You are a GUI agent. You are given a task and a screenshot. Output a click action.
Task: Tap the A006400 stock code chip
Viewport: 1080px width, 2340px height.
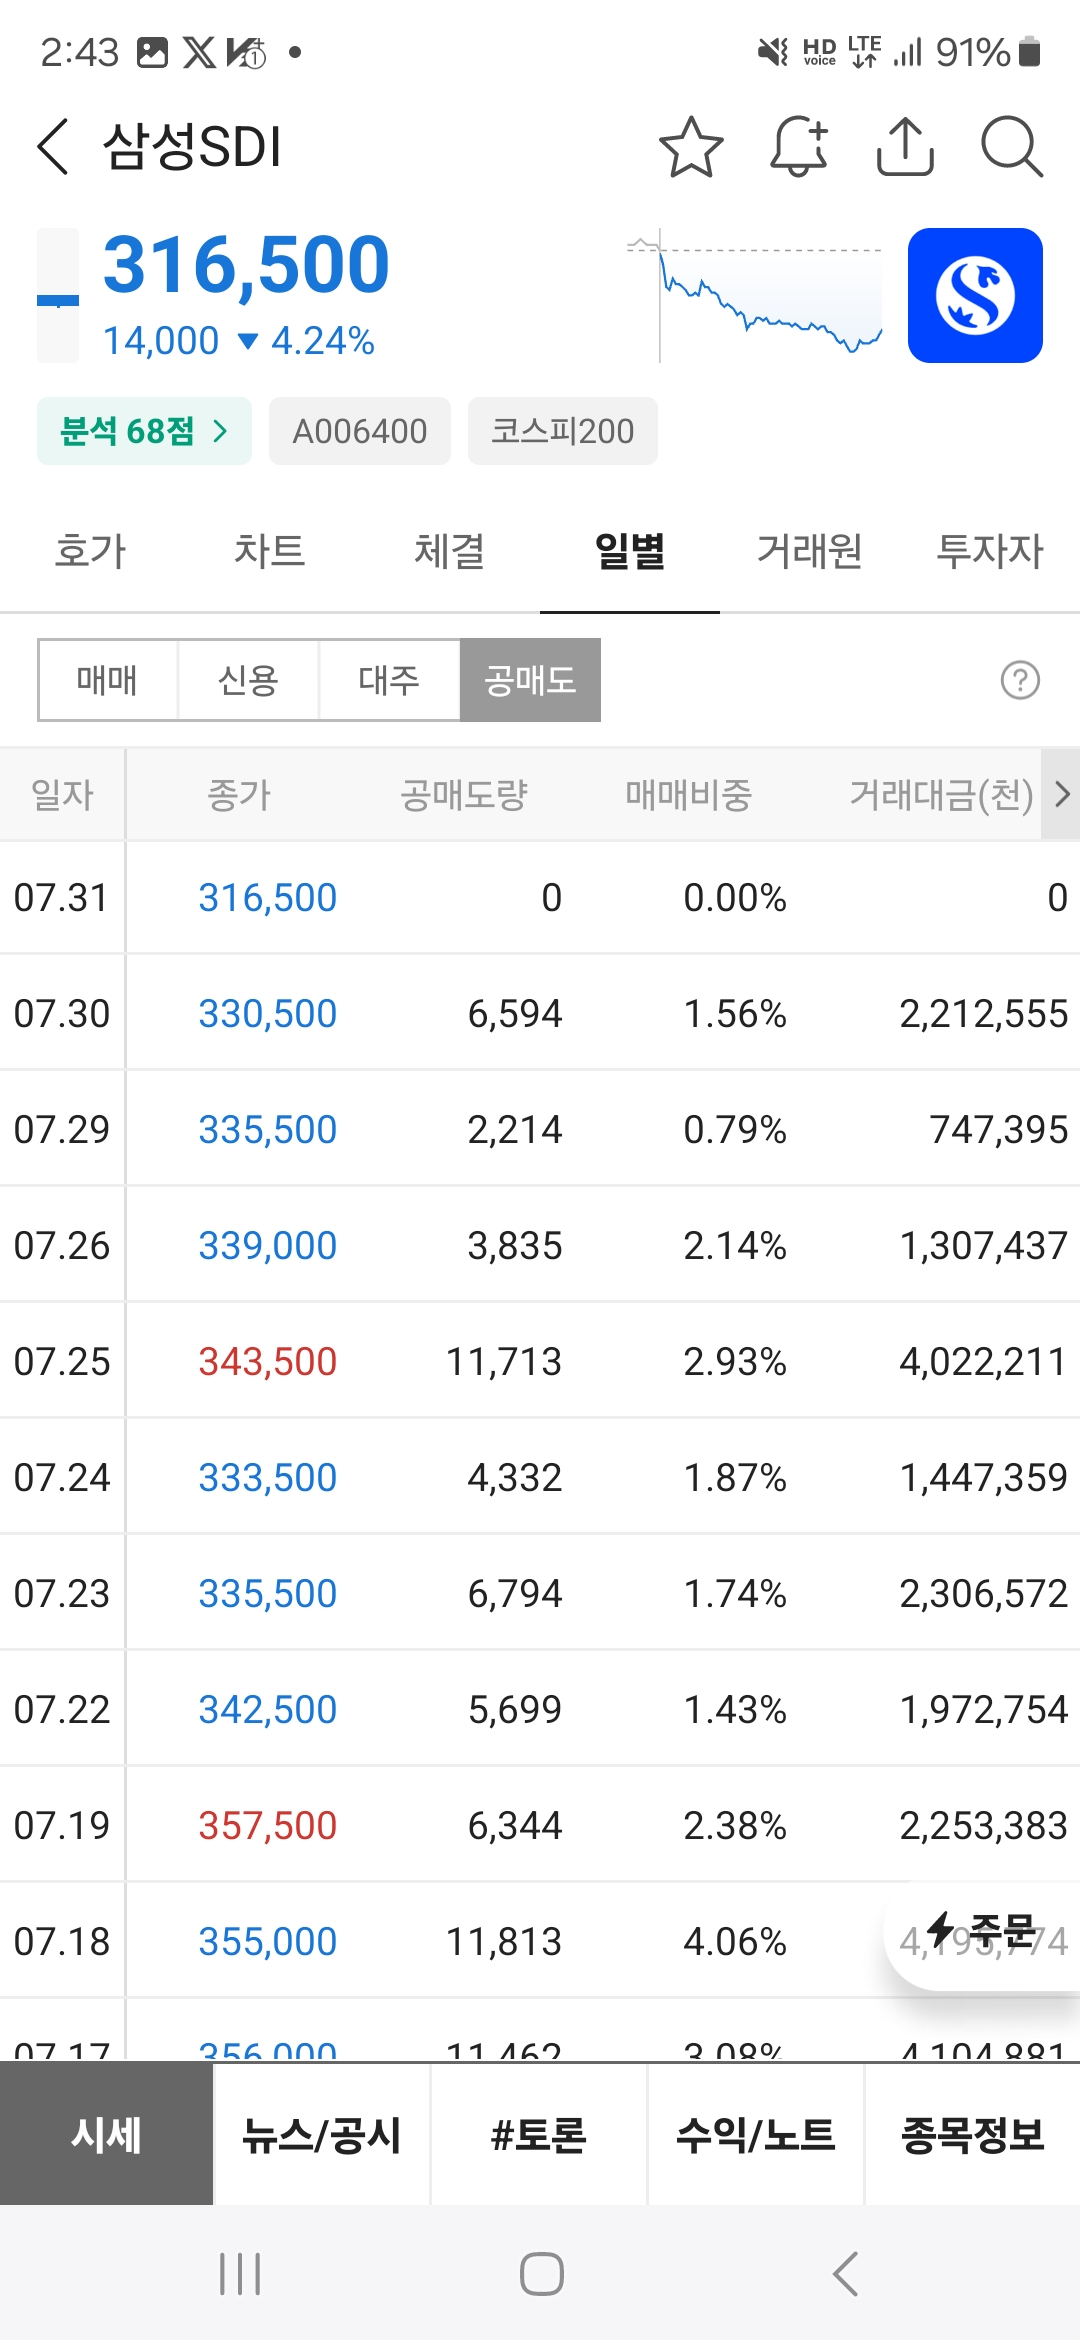[360, 431]
